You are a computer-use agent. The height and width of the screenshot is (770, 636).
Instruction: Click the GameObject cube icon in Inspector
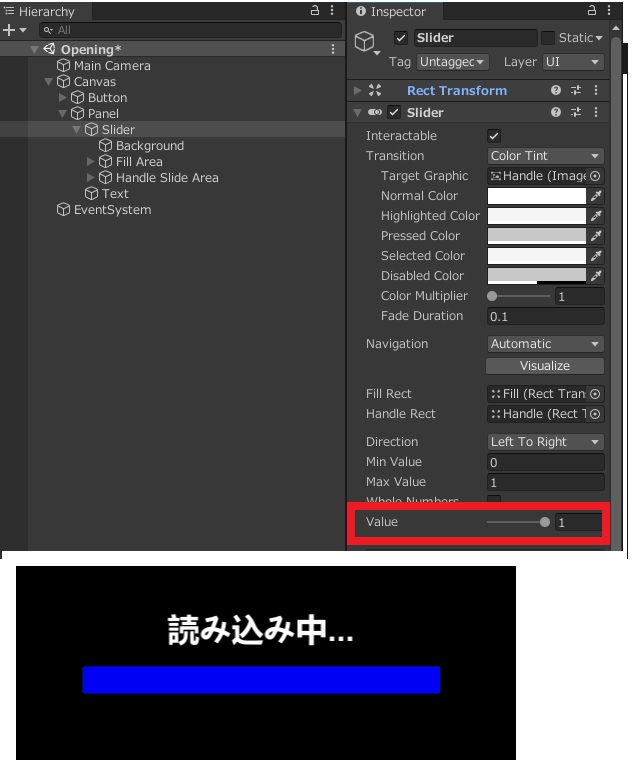tap(365, 41)
